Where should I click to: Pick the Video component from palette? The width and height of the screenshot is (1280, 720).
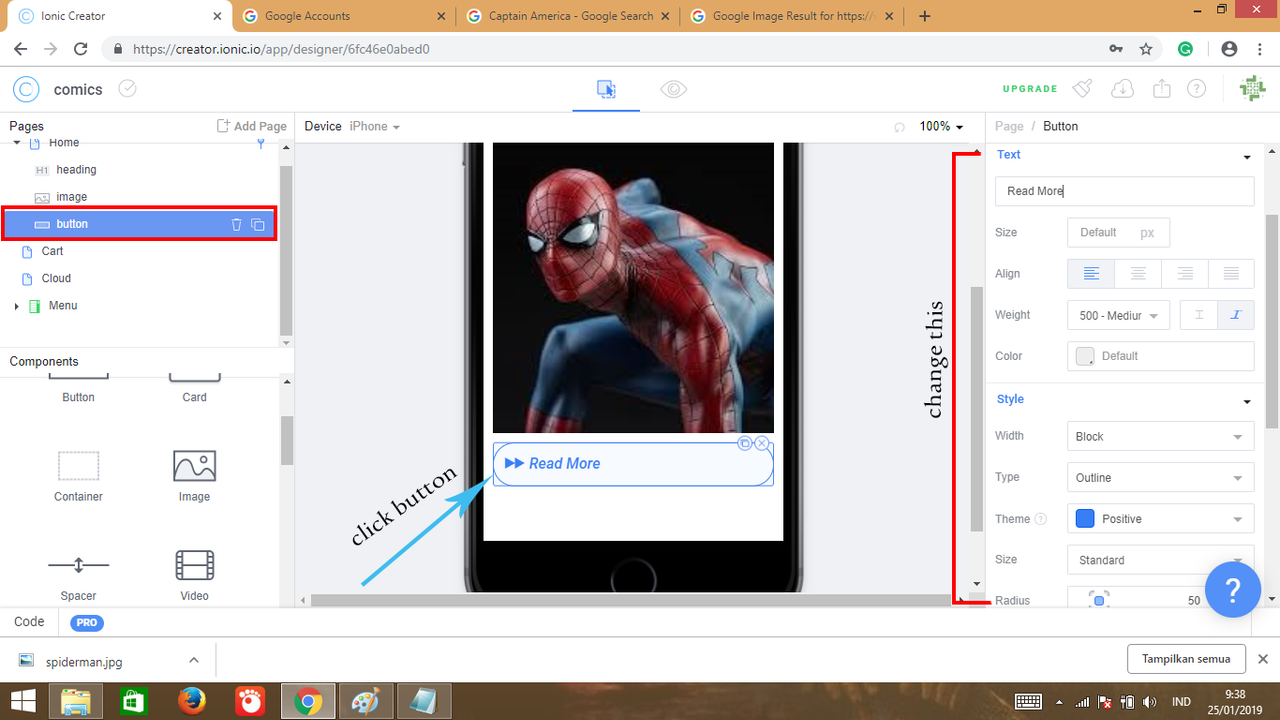[x=194, y=576]
